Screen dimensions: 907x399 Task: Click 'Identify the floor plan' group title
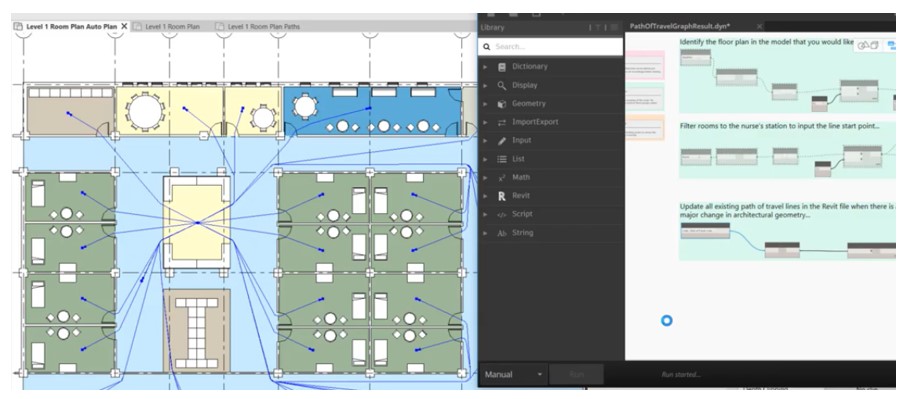766,43
